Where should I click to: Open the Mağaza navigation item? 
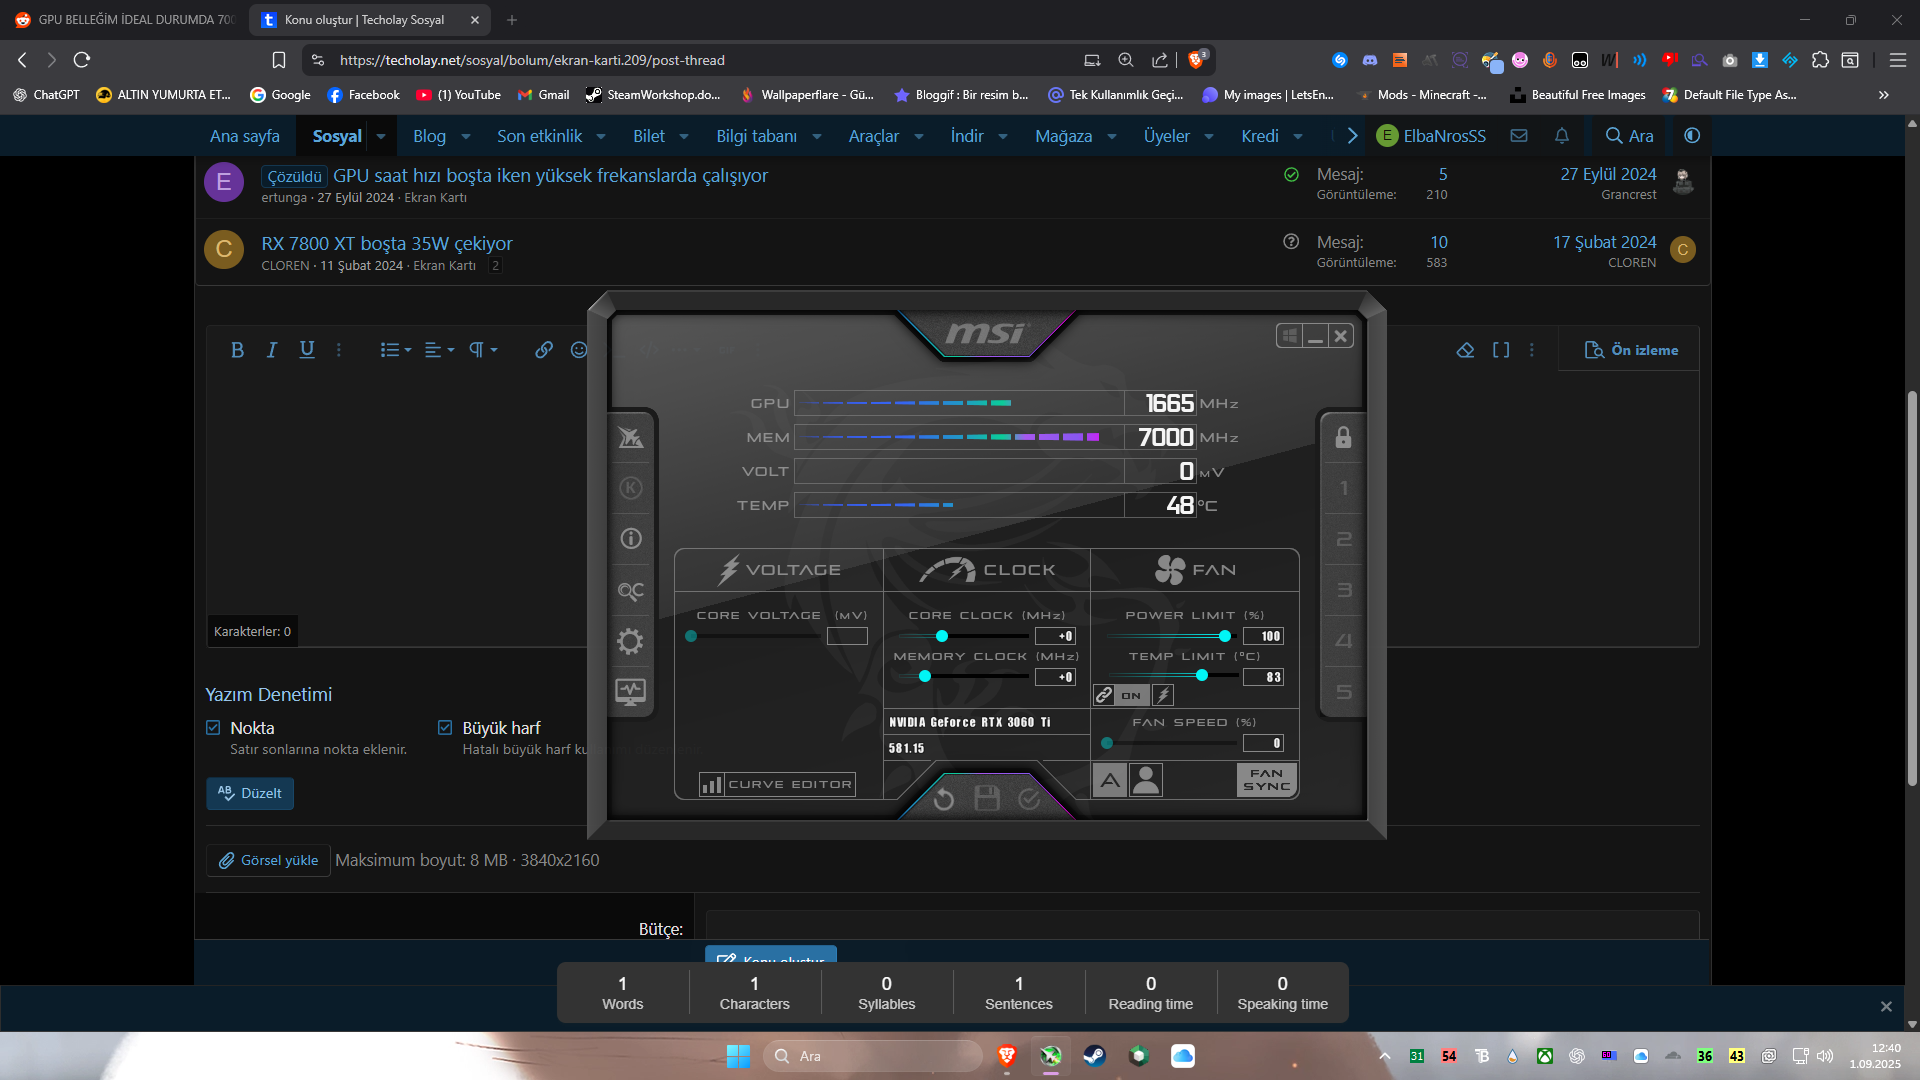click(1064, 136)
